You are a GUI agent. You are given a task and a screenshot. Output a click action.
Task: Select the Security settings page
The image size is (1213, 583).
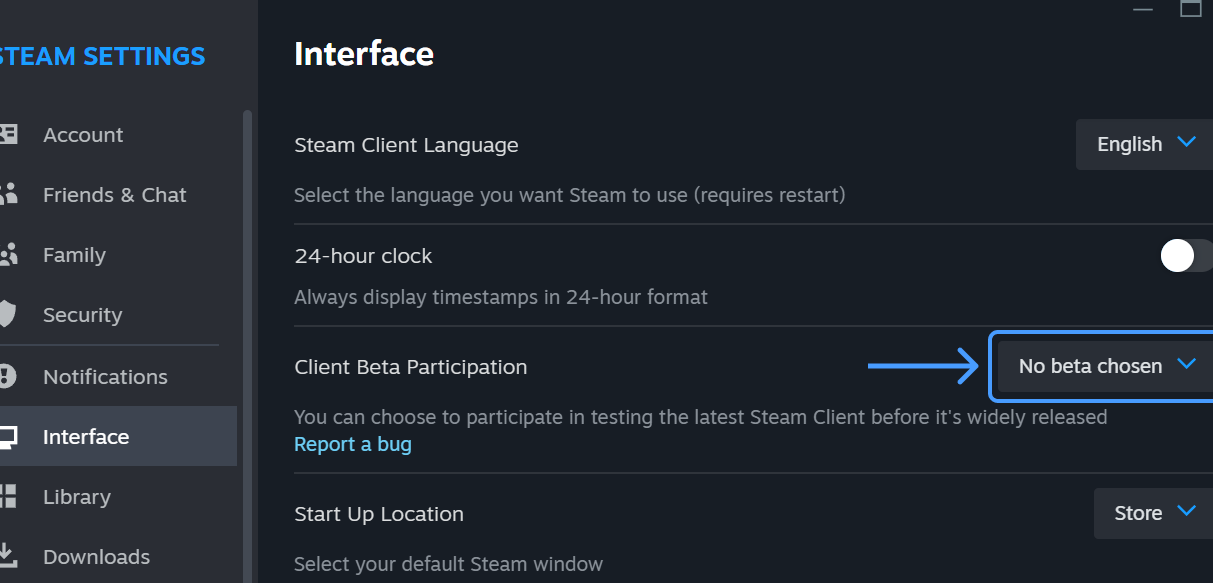point(82,315)
